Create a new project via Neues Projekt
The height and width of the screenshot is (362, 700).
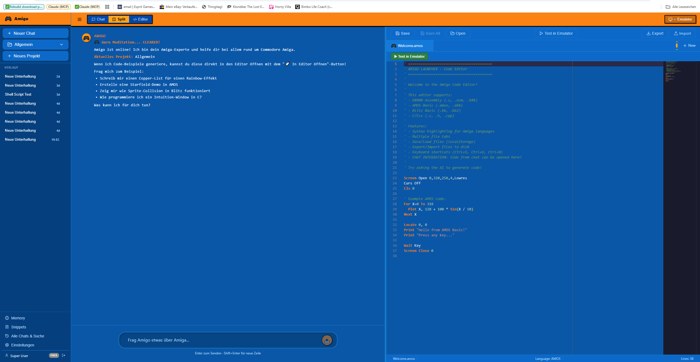pos(35,56)
